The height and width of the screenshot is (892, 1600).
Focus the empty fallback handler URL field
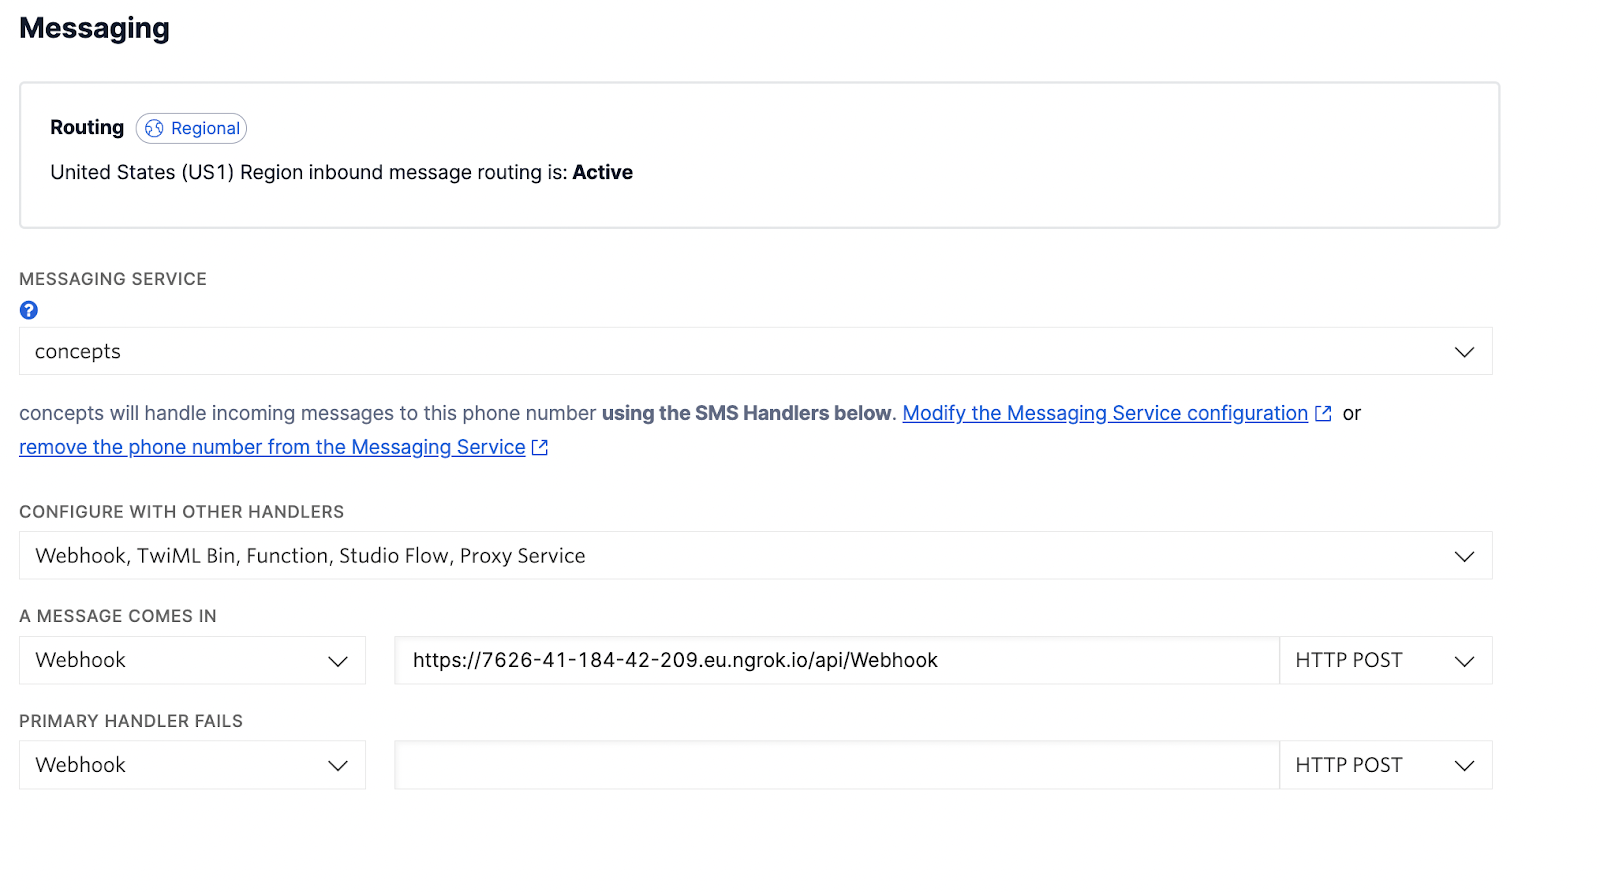point(836,765)
